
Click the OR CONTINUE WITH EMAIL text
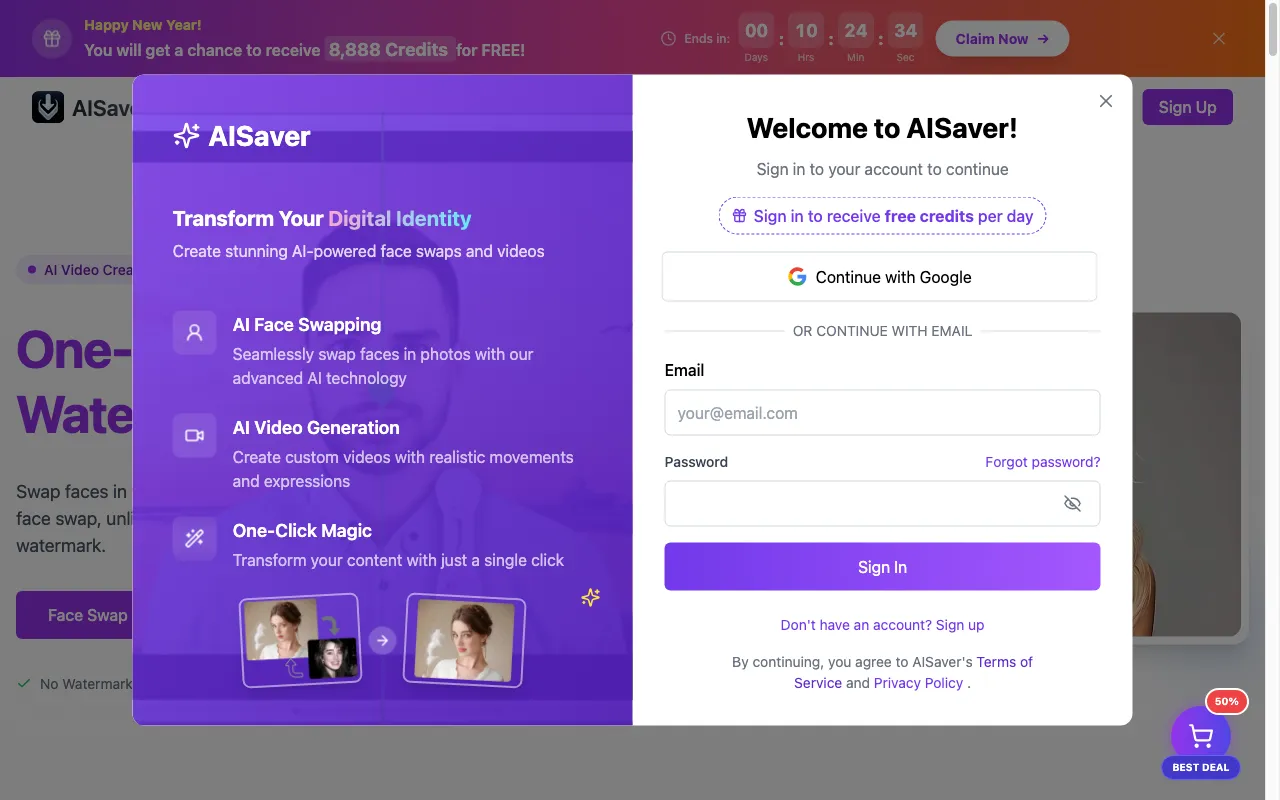click(x=882, y=331)
